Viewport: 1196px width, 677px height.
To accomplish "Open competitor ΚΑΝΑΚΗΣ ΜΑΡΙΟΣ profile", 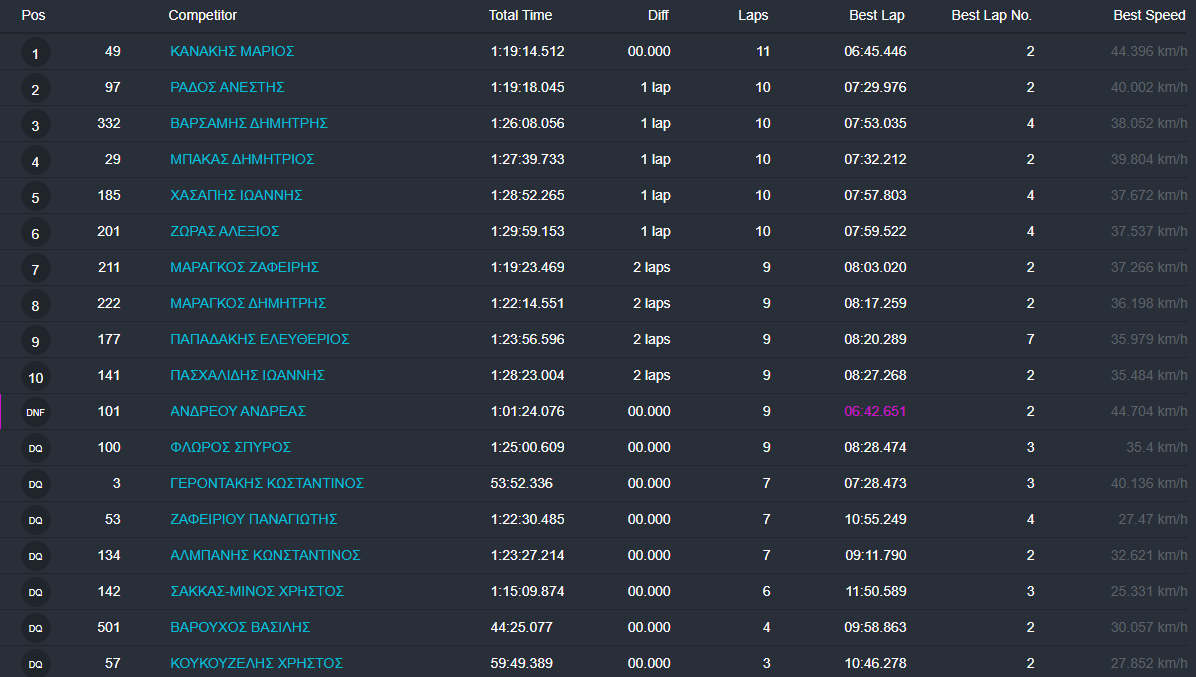I will click(232, 51).
